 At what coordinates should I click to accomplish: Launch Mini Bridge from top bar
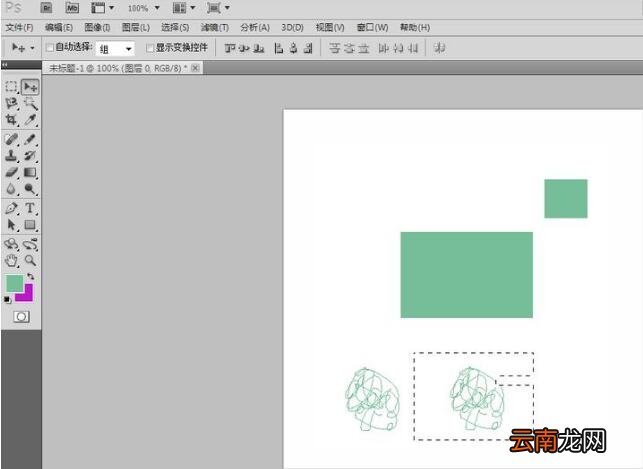tap(72, 8)
